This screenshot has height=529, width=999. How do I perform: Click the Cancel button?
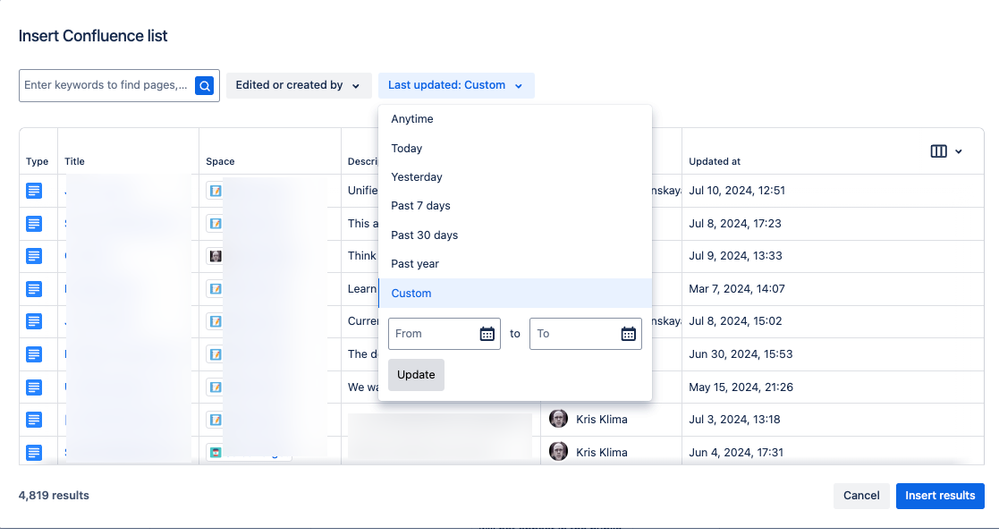click(x=861, y=496)
